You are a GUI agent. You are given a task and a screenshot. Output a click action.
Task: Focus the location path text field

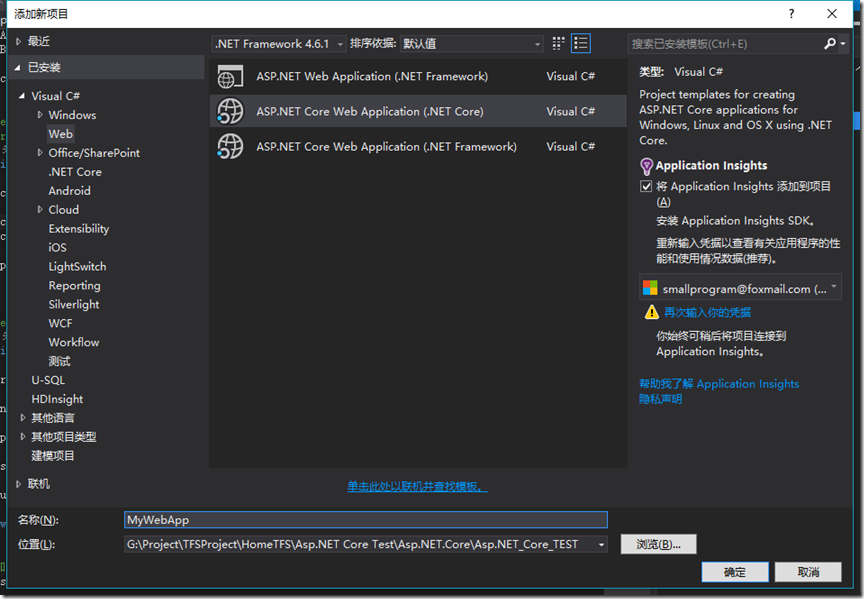[x=360, y=544]
